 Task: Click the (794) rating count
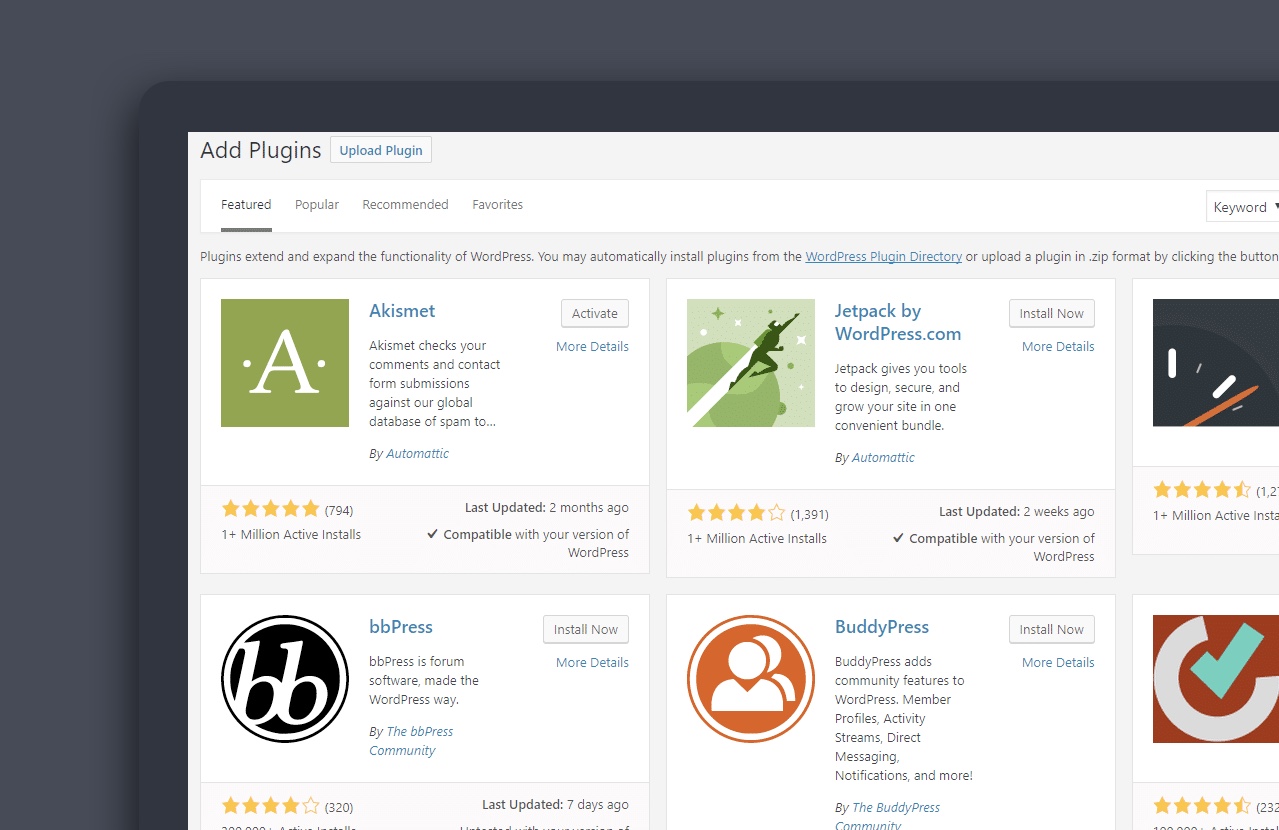(x=339, y=510)
